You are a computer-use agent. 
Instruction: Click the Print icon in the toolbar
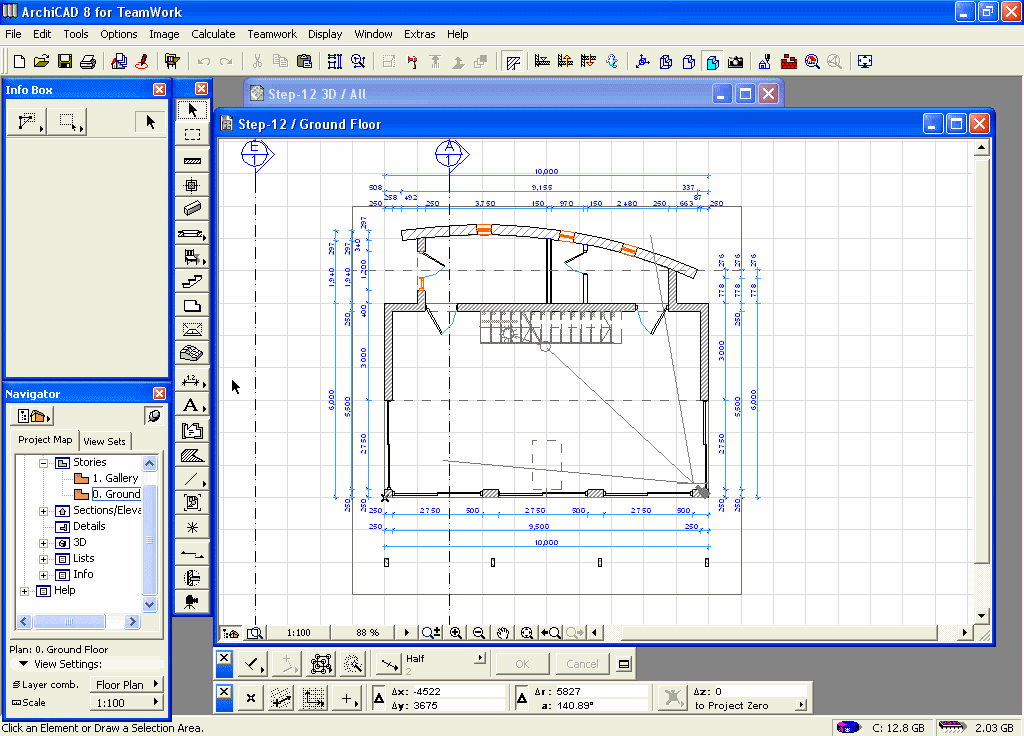(x=87, y=62)
